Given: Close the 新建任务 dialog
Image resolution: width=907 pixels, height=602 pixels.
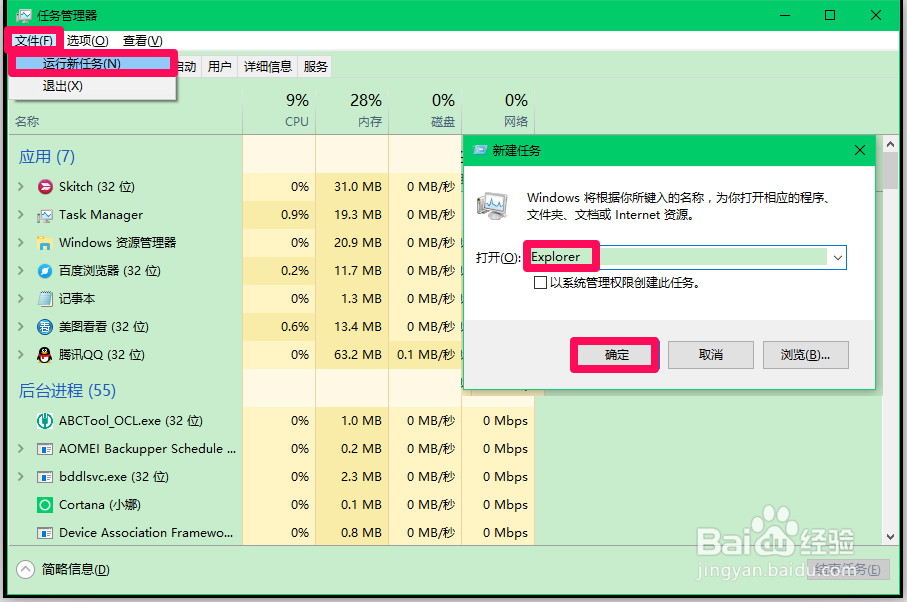Looking at the screenshot, I should [860, 150].
